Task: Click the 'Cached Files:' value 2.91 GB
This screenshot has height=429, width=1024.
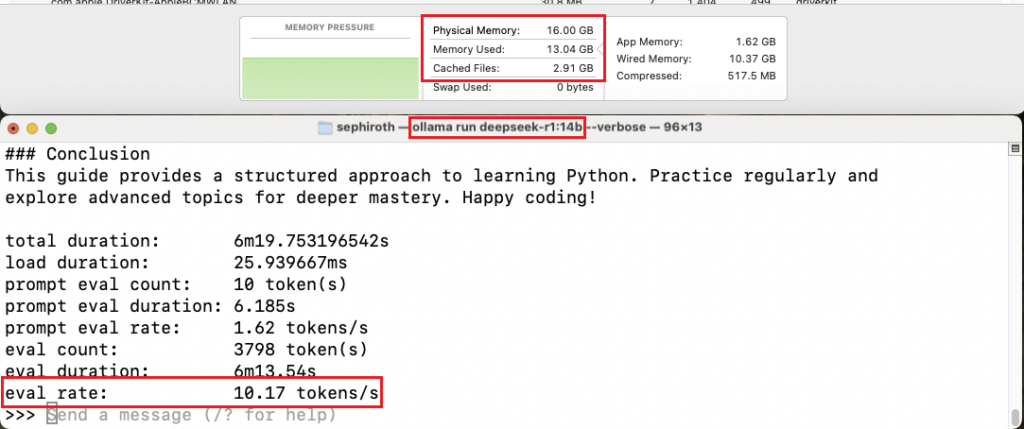Action: pos(573,68)
